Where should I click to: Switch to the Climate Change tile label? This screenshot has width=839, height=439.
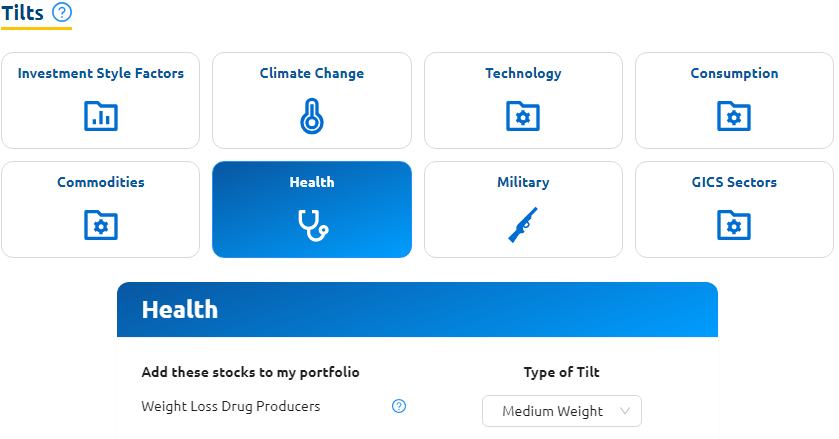[x=312, y=73]
